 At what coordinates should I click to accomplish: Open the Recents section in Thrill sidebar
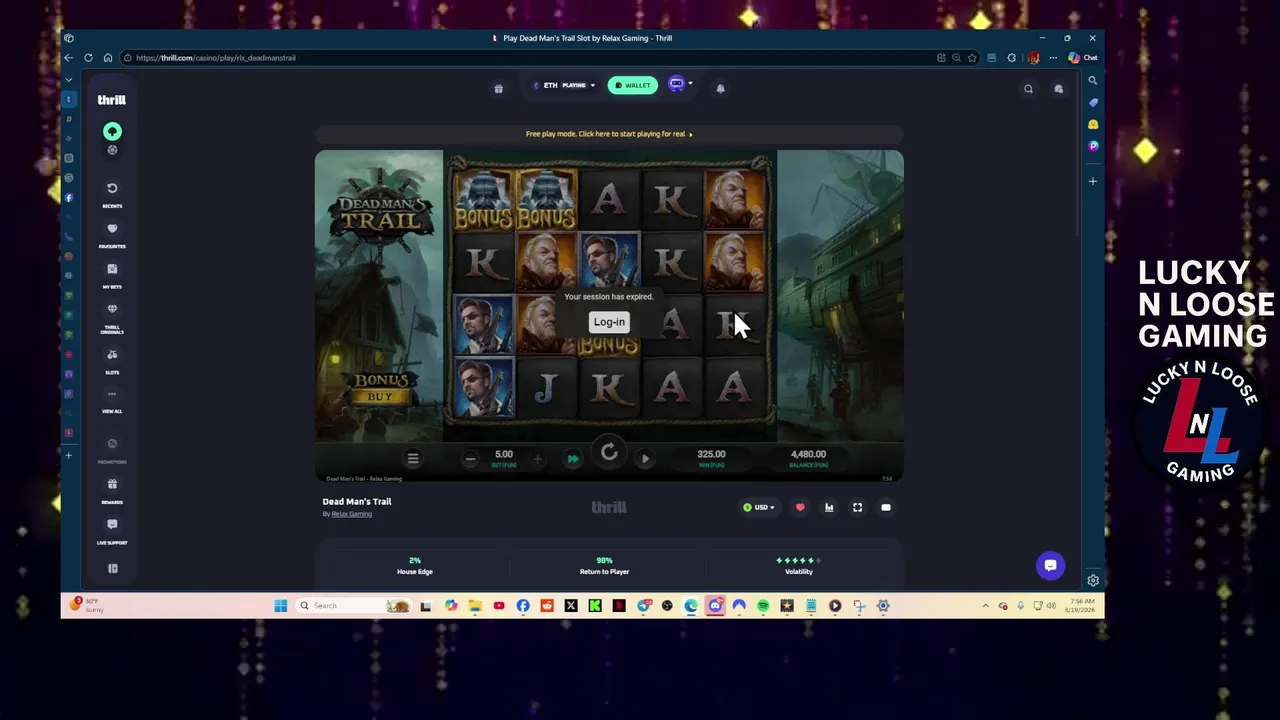[x=112, y=194]
